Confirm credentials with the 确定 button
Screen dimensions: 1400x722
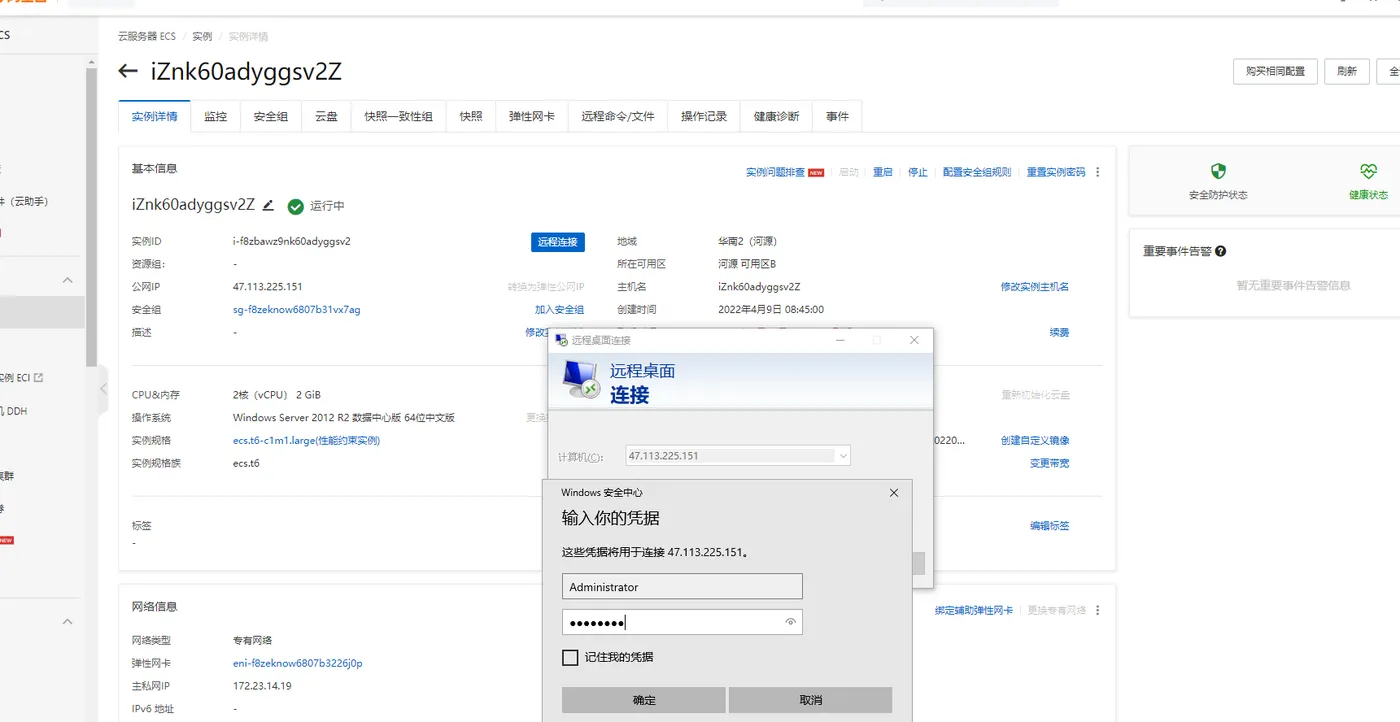[x=644, y=700]
